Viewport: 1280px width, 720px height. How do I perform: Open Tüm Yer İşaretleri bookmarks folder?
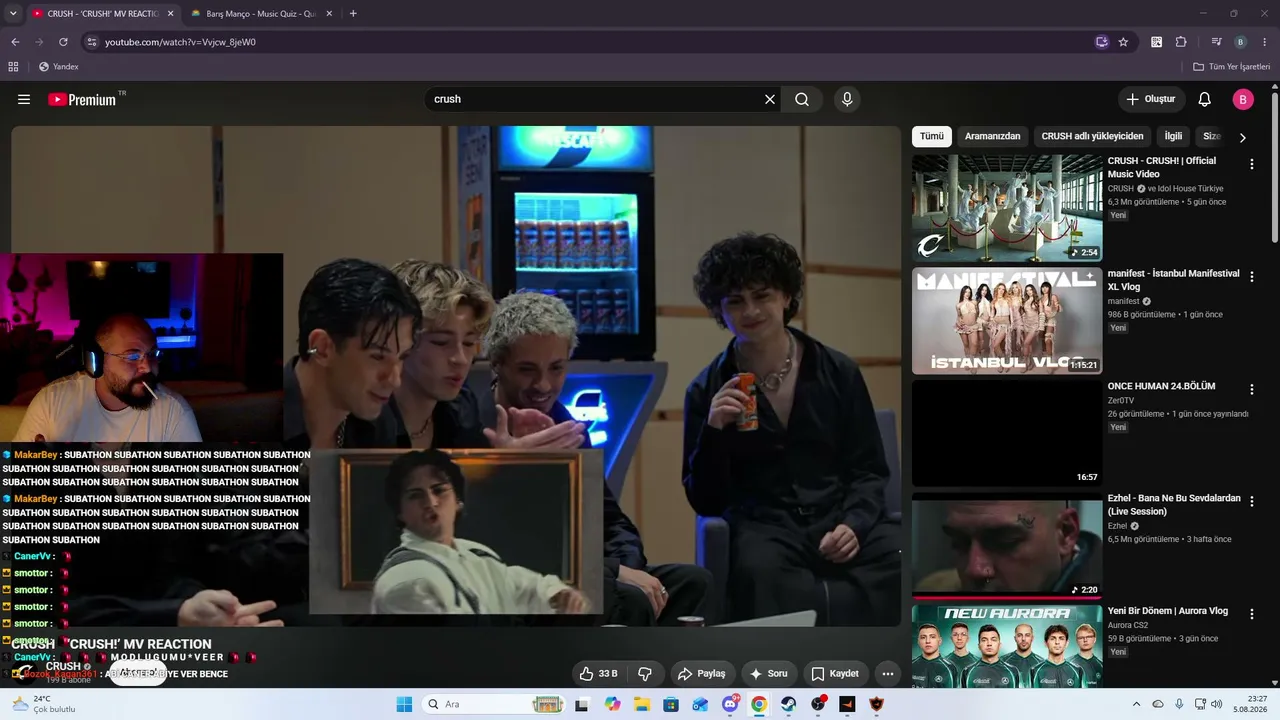1232,67
